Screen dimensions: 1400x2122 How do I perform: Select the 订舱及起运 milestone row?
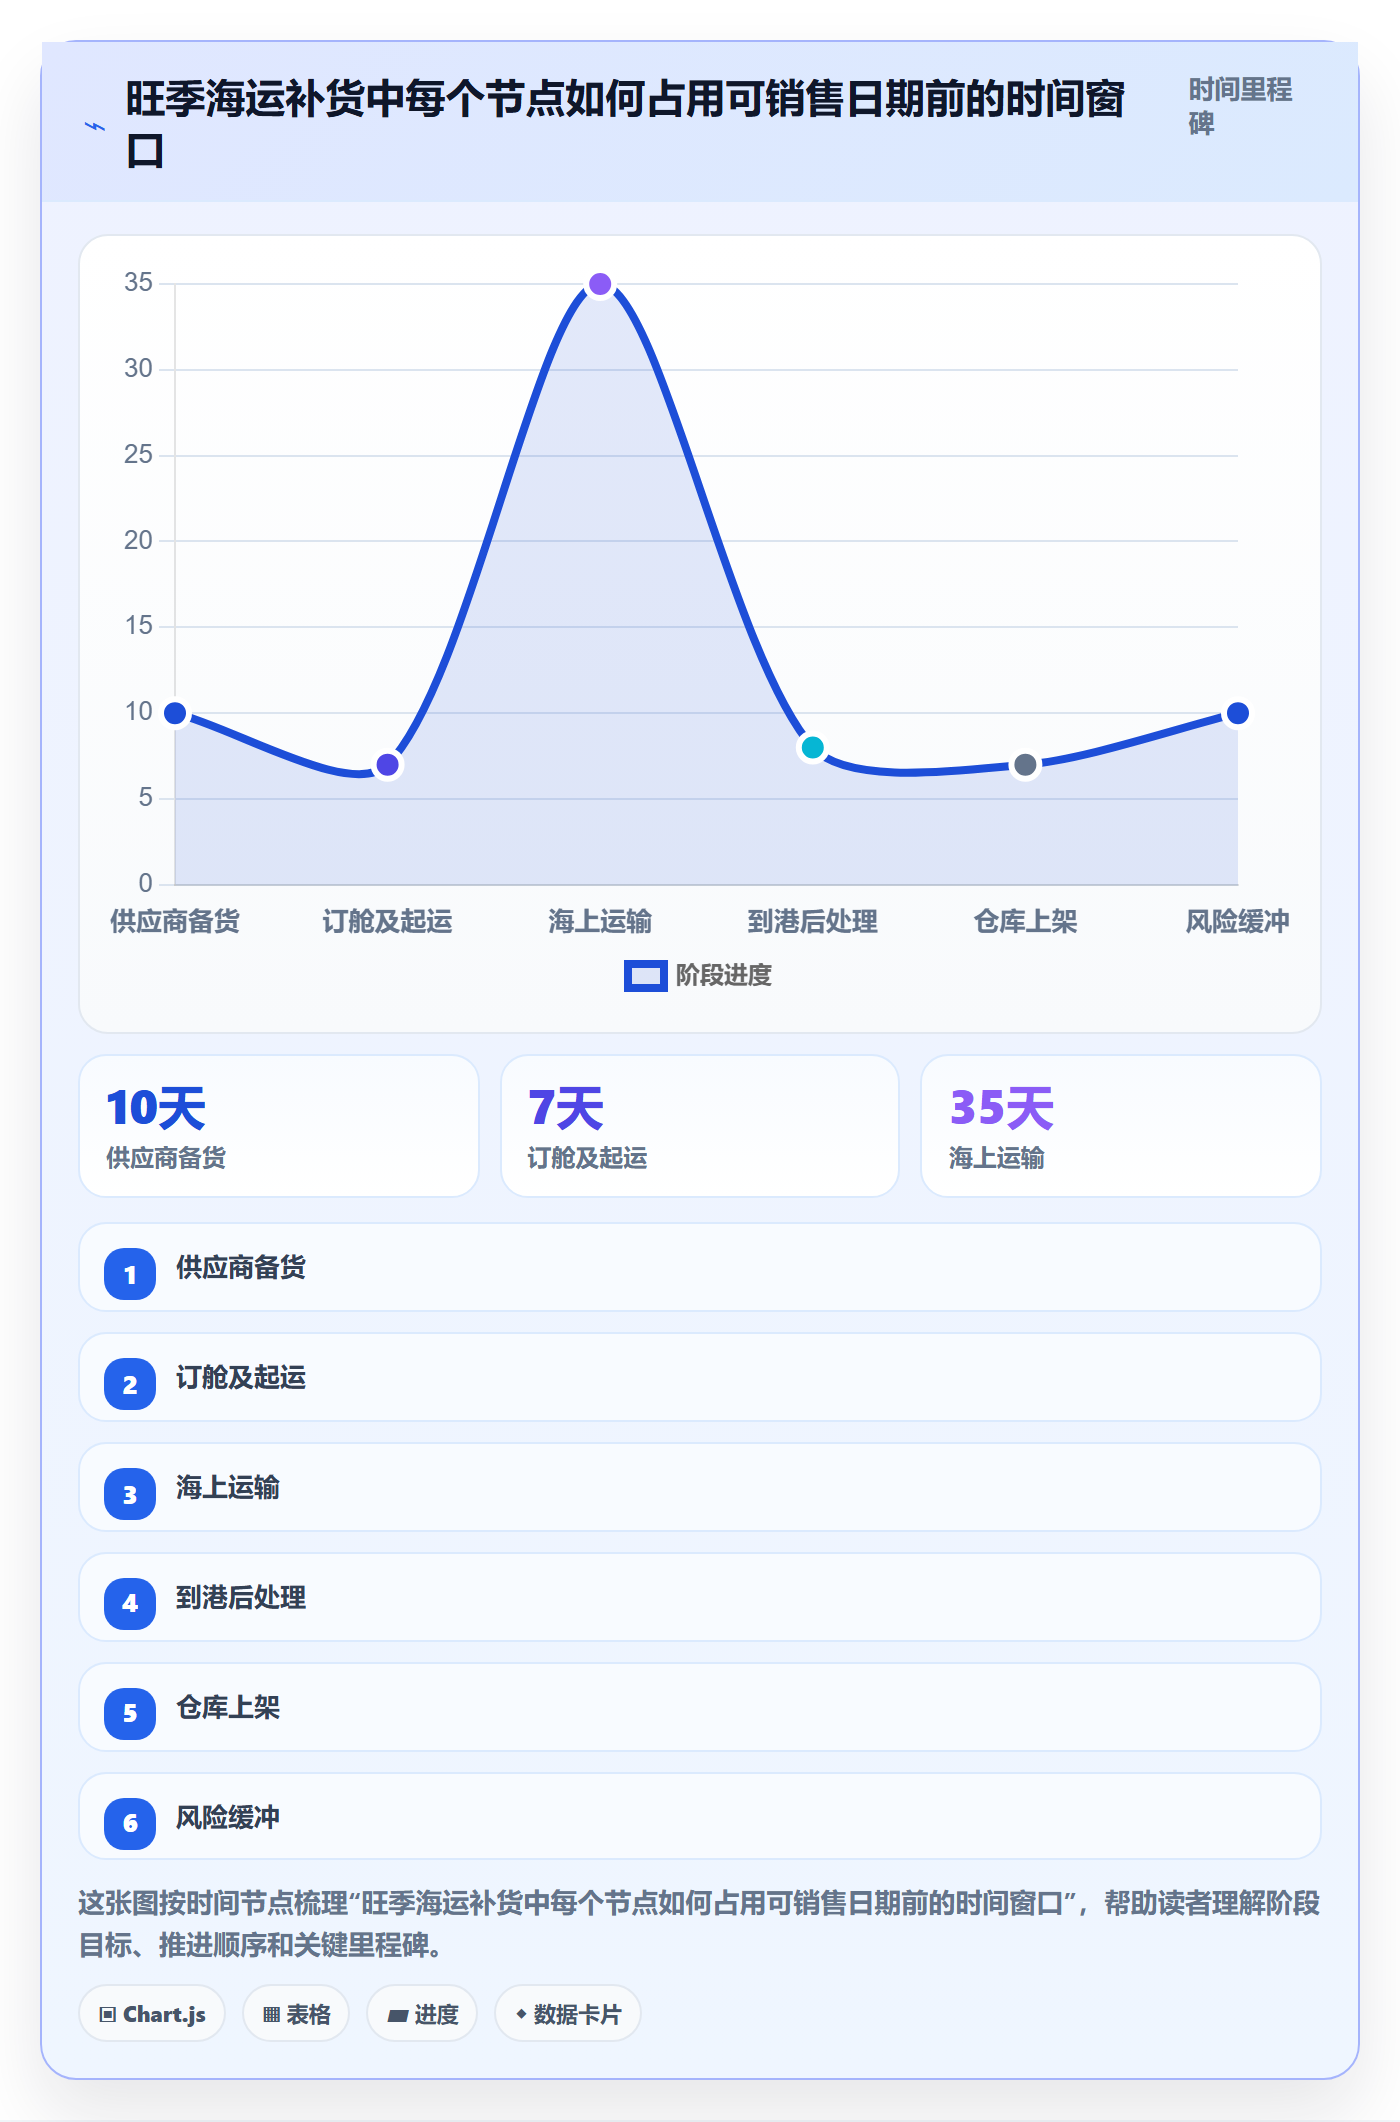[x=700, y=1377]
